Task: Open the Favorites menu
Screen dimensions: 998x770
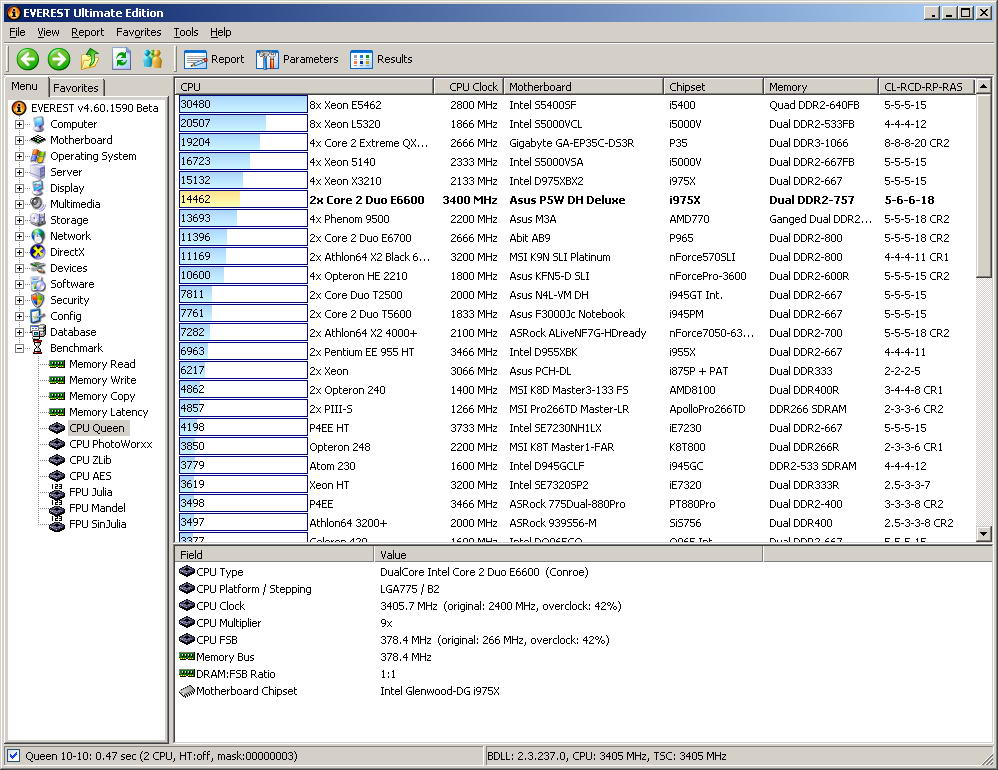Action: (138, 32)
